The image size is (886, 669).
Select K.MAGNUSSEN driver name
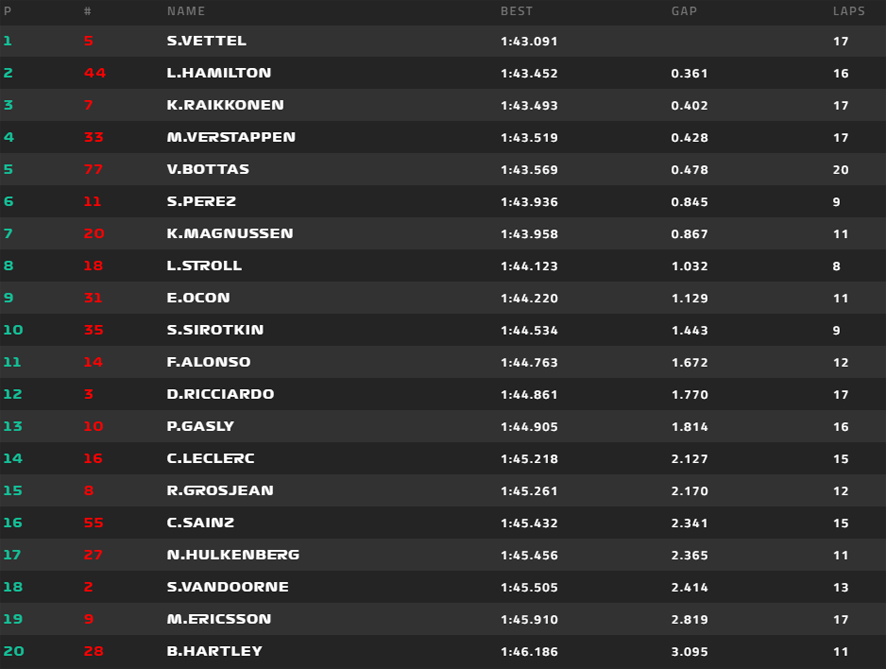click(x=229, y=234)
